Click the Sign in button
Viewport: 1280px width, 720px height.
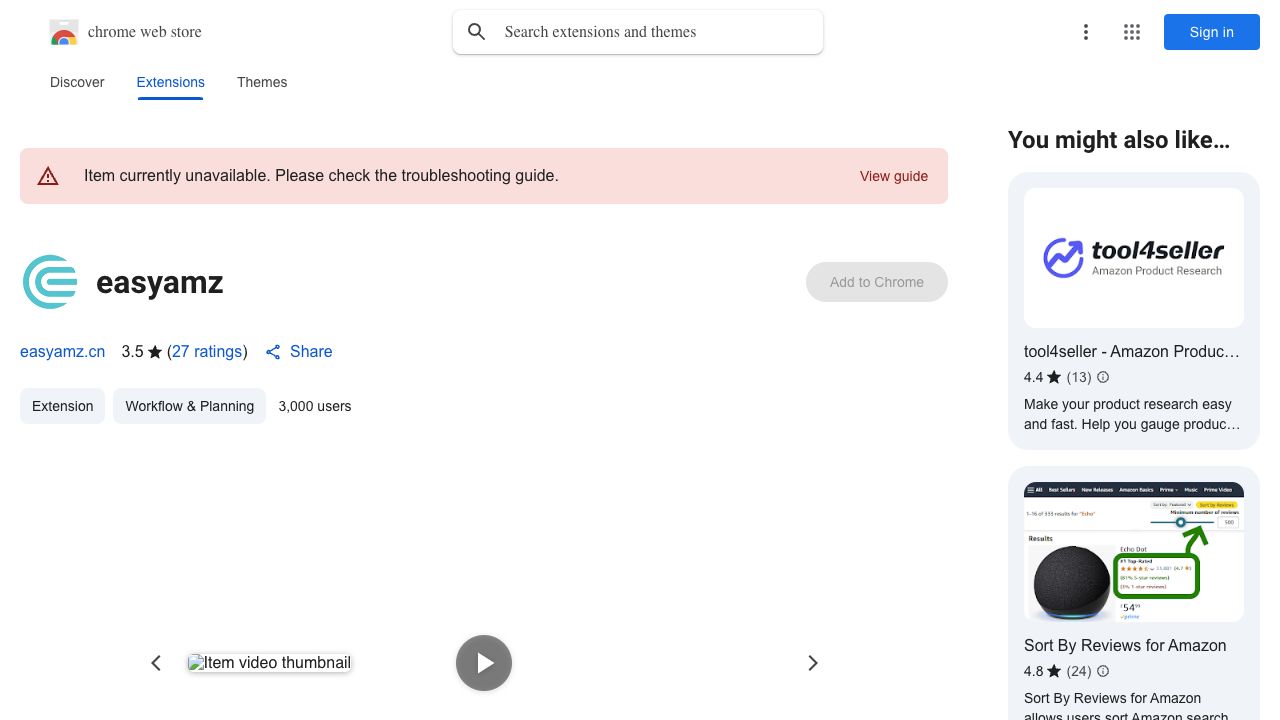(1211, 32)
